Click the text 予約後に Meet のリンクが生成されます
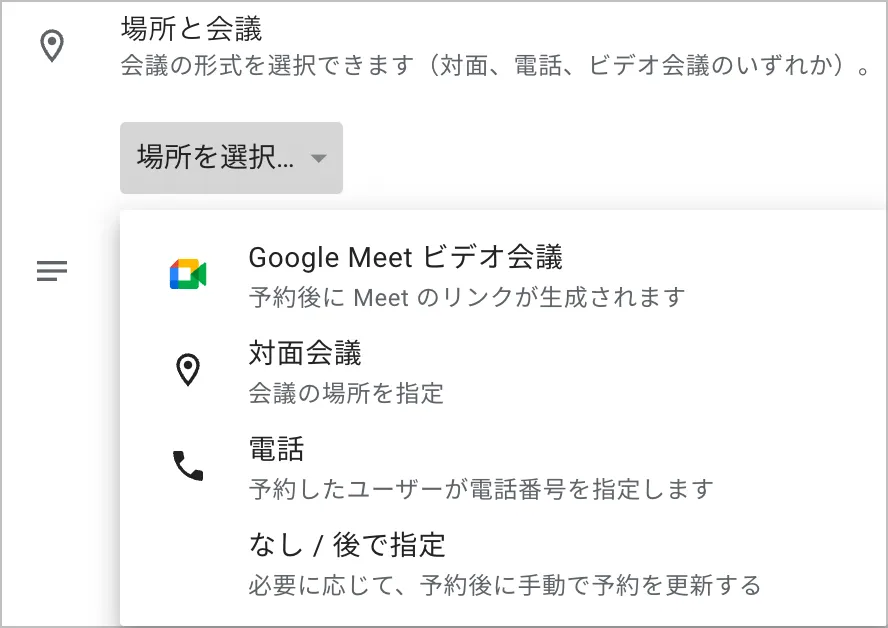 click(467, 297)
